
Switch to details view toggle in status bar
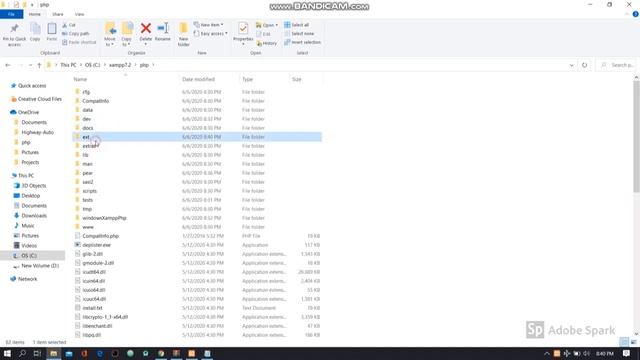(624, 342)
